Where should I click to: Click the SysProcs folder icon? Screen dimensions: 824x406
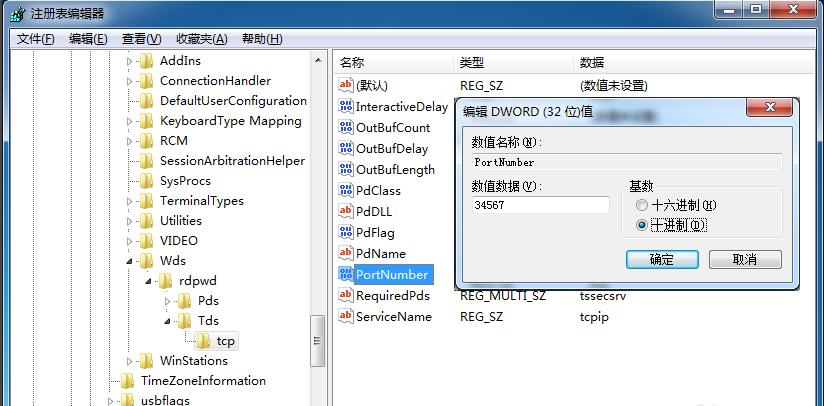[x=147, y=181]
